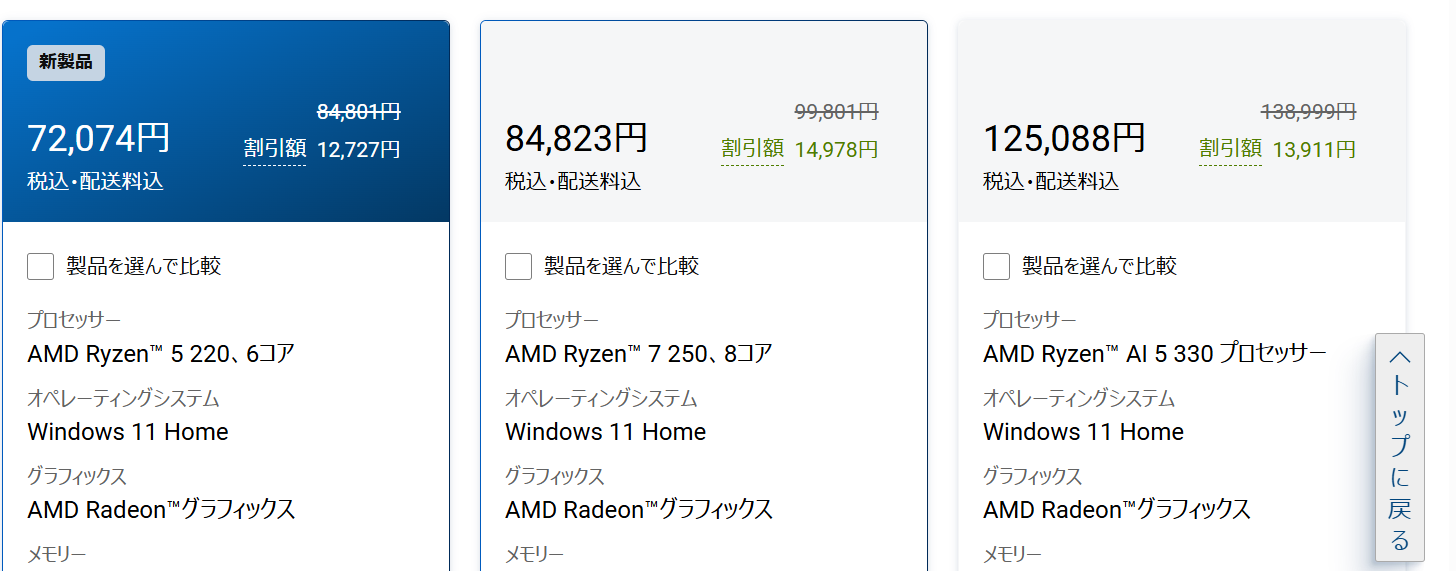Viewport: 1456px width, 571px height.
Task: Click the 125,088円 price
Action: [1065, 138]
